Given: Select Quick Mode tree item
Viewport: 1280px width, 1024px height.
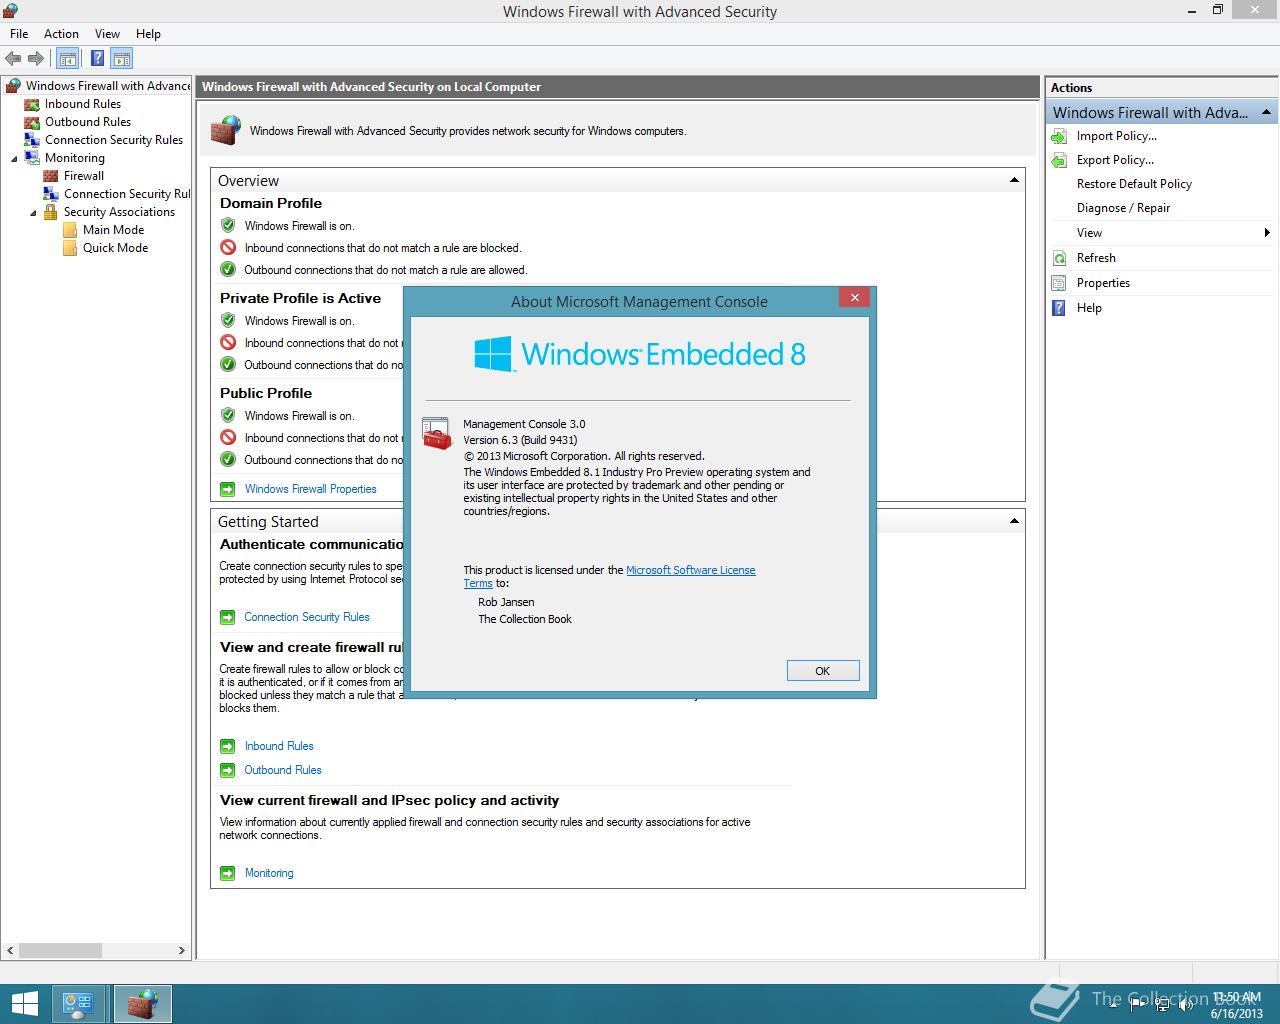Looking at the screenshot, I should coord(115,248).
